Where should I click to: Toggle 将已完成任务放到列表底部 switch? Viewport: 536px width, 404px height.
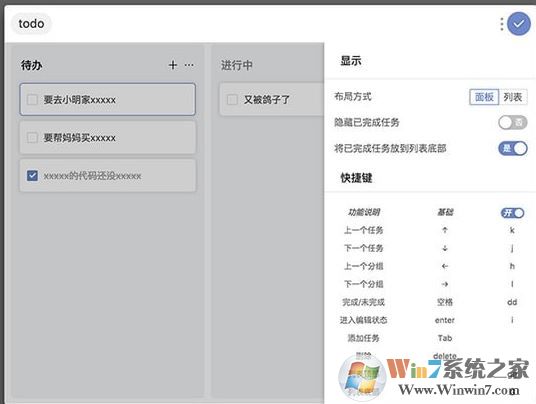coord(512,148)
